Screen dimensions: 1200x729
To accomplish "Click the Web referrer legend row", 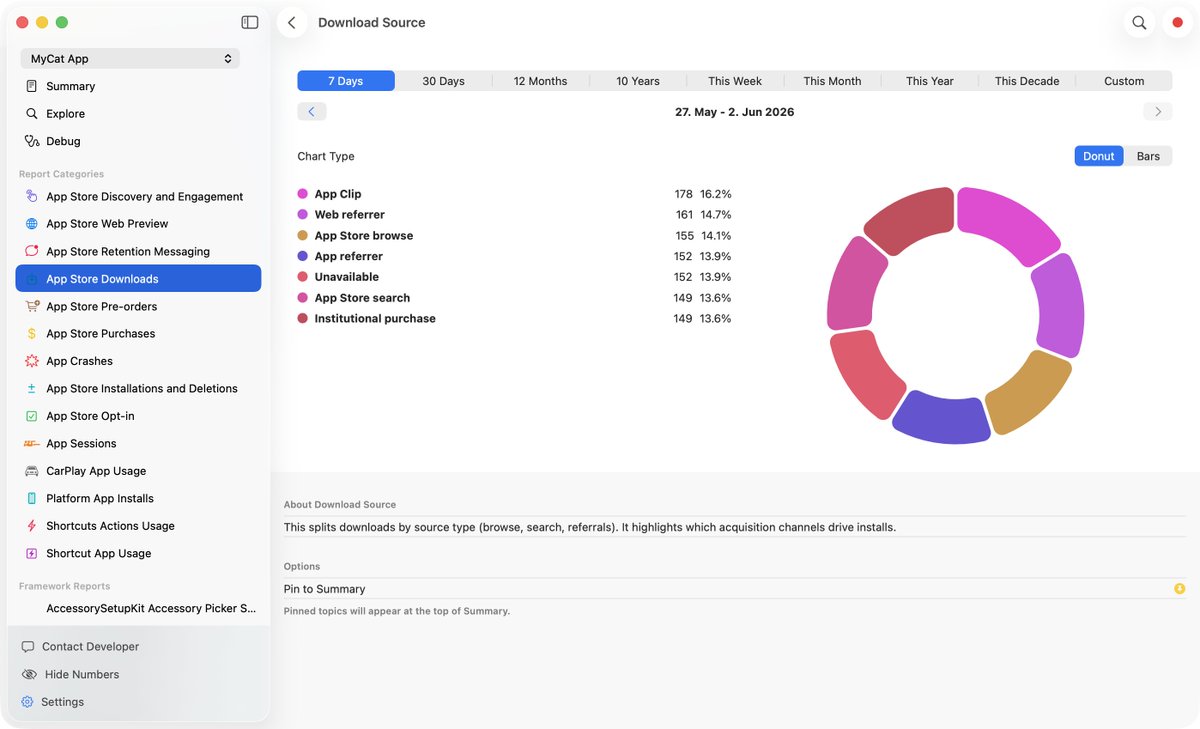I will click(515, 215).
